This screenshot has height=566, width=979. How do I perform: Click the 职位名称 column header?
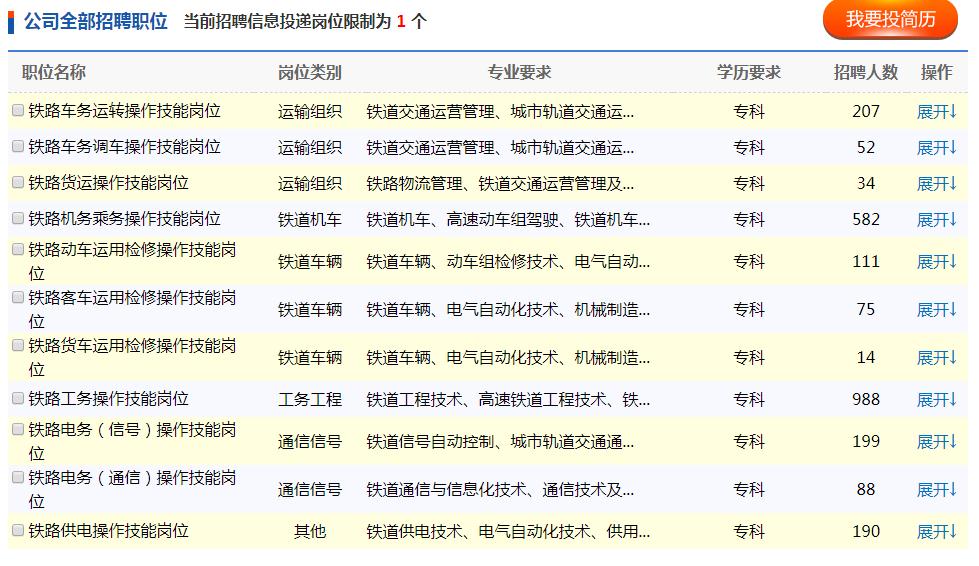click(54, 73)
